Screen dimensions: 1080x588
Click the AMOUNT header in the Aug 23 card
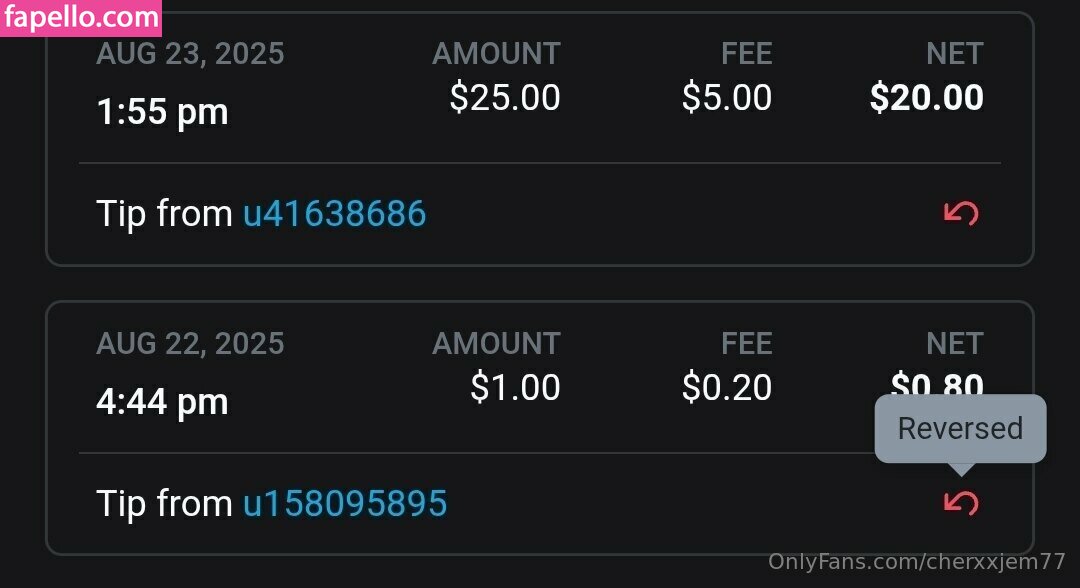click(496, 53)
